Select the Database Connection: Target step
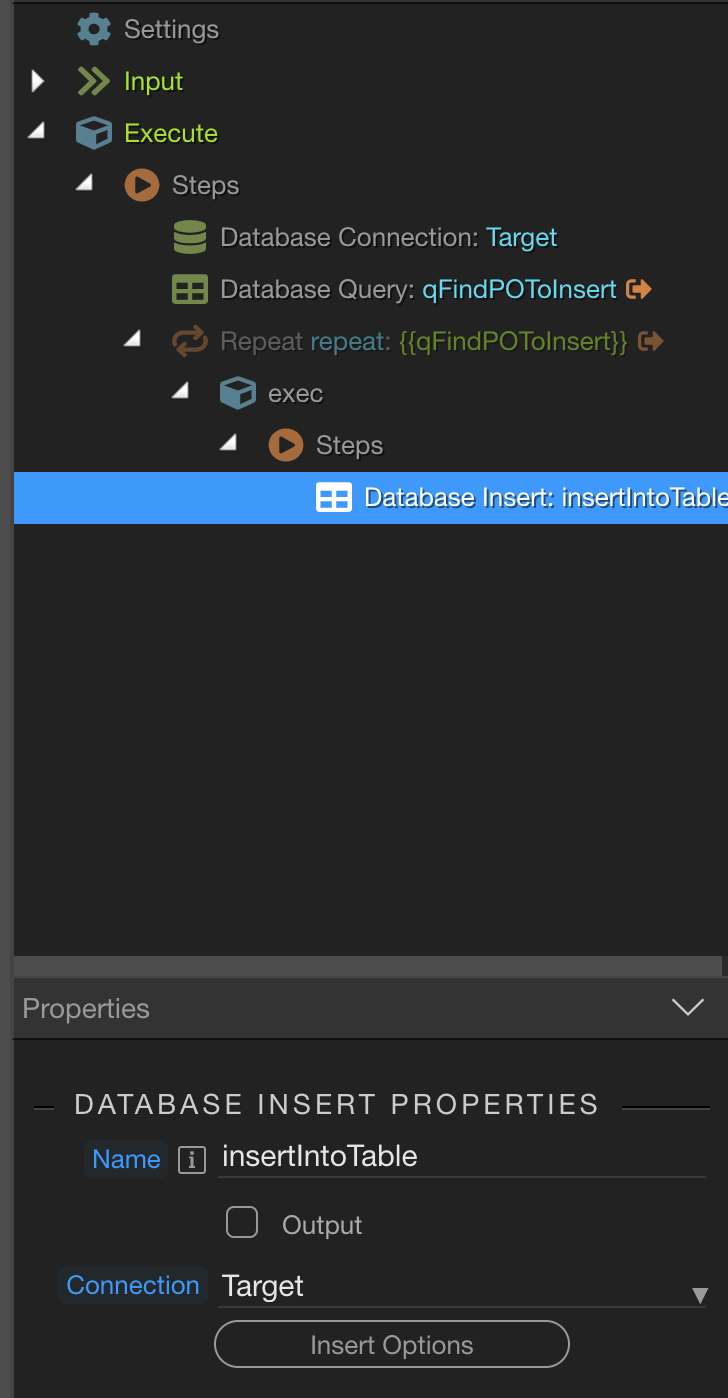728x1398 pixels. pos(365,237)
